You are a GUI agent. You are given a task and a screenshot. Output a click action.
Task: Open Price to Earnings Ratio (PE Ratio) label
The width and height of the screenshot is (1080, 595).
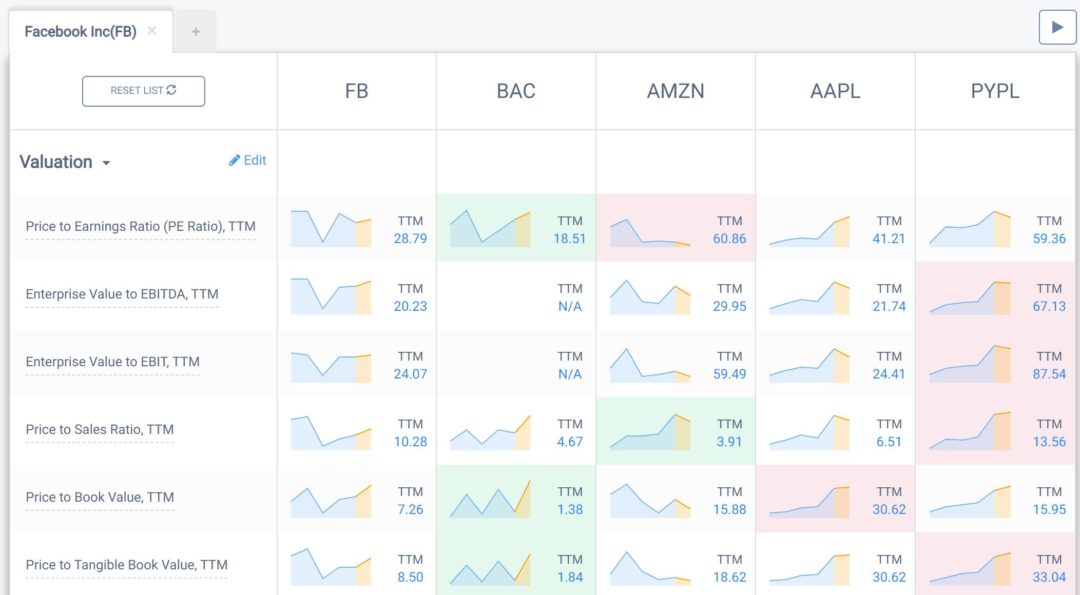tap(141, 226)
